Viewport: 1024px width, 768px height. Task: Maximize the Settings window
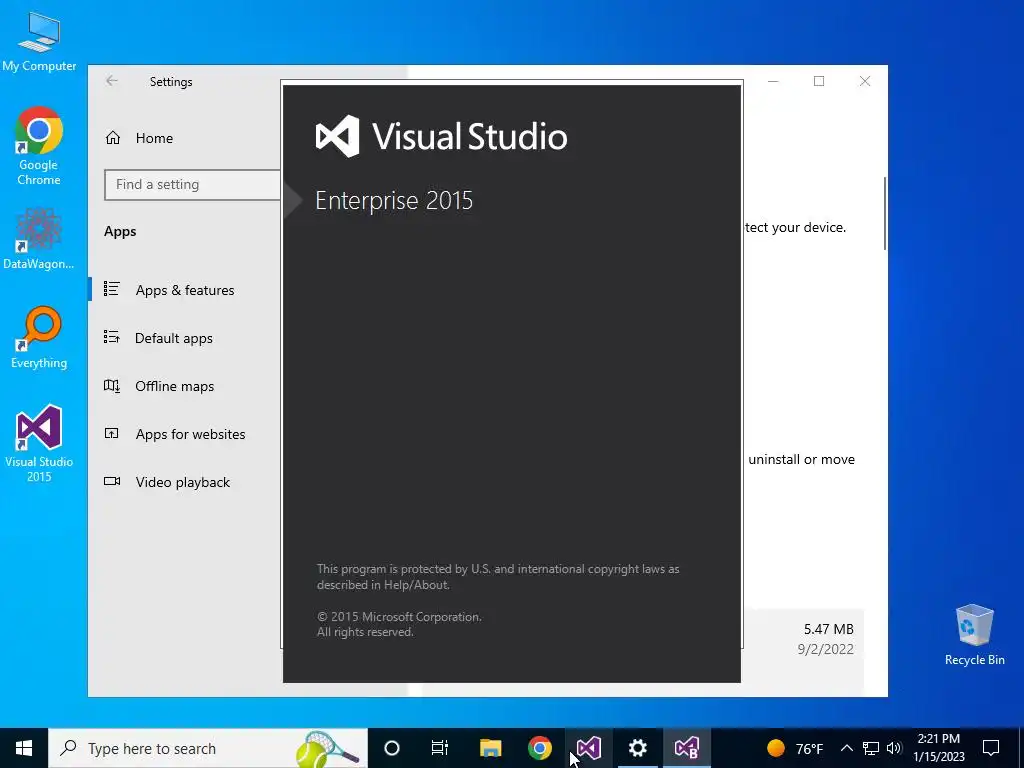pos(819,81)
